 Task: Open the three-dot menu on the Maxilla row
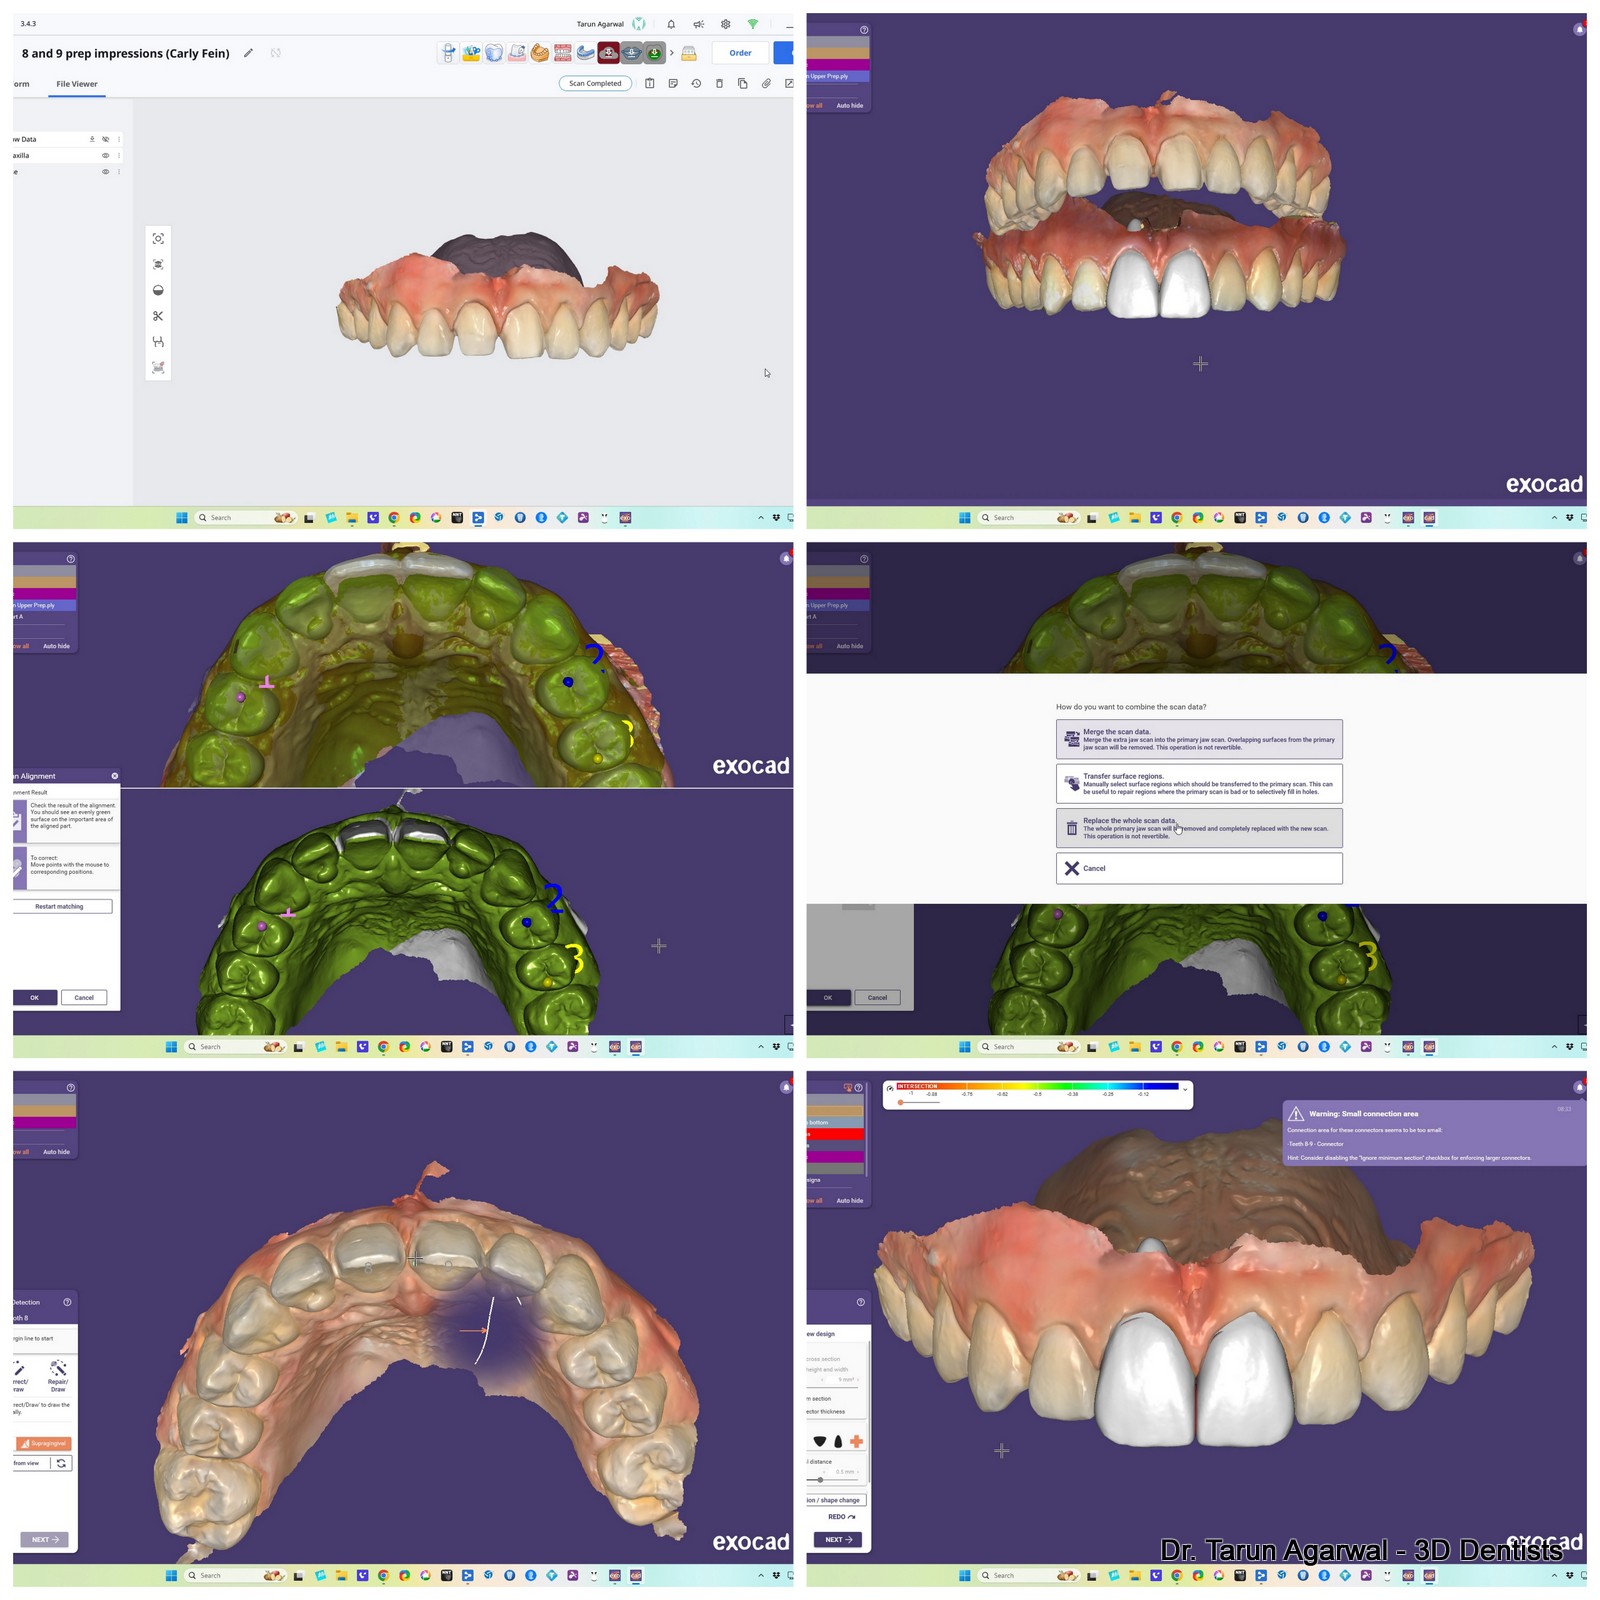pyautogui.click(x=119, y=156)
